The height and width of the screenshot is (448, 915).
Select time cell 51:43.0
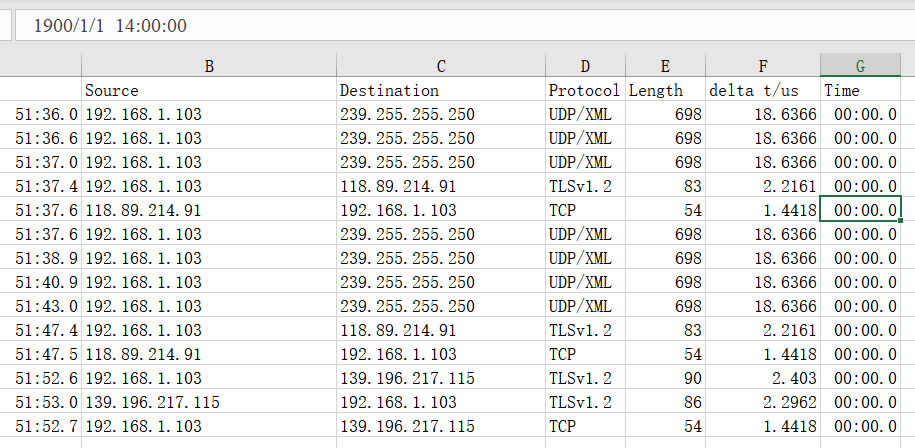[x=41, y=306]
